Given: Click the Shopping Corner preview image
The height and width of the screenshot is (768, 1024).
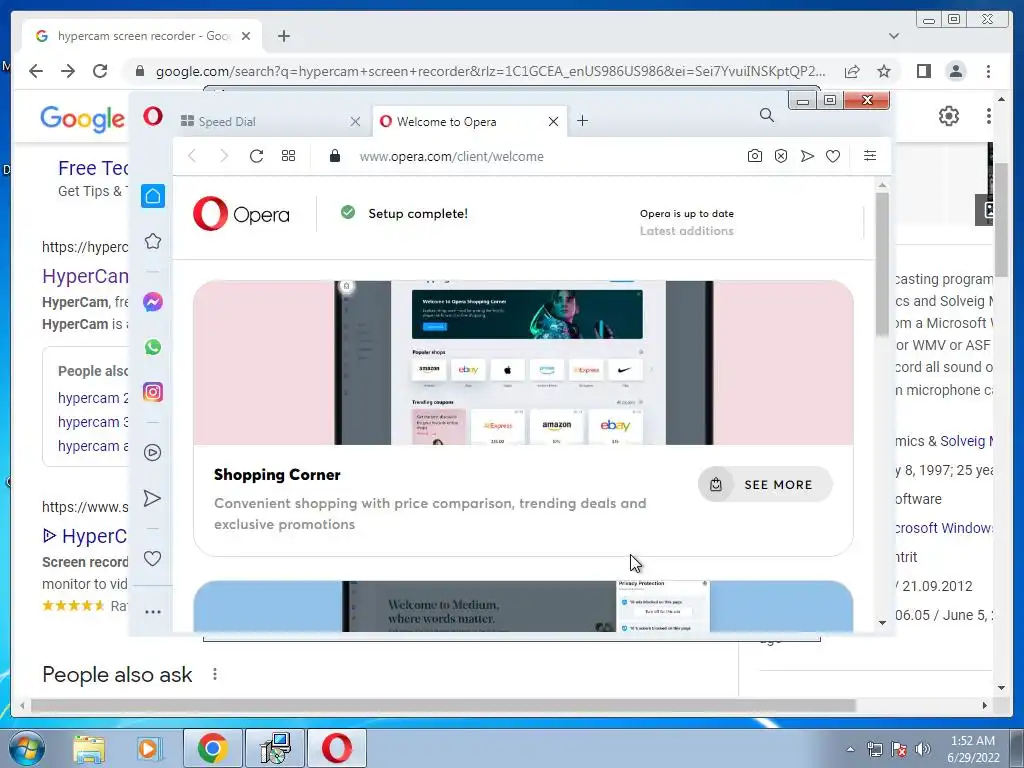Looking at the screenshot, I should pos(523,362).
